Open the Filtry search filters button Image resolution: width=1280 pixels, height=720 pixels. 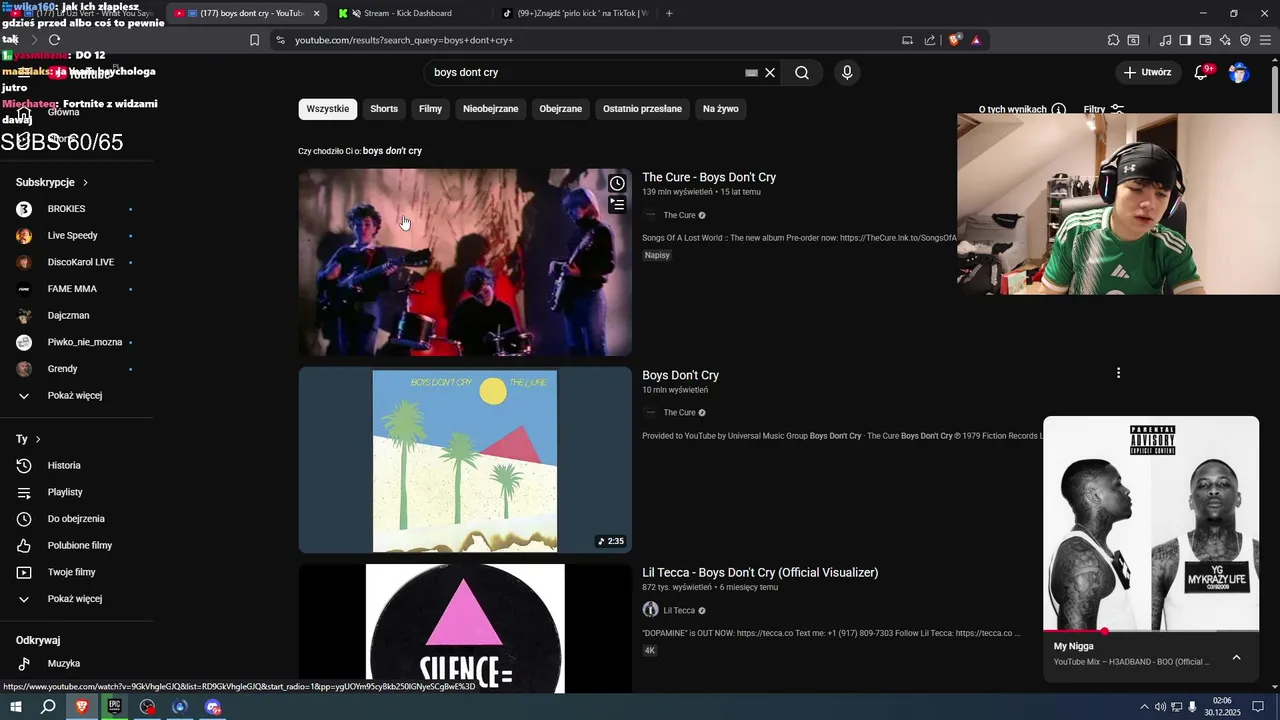1104,109
